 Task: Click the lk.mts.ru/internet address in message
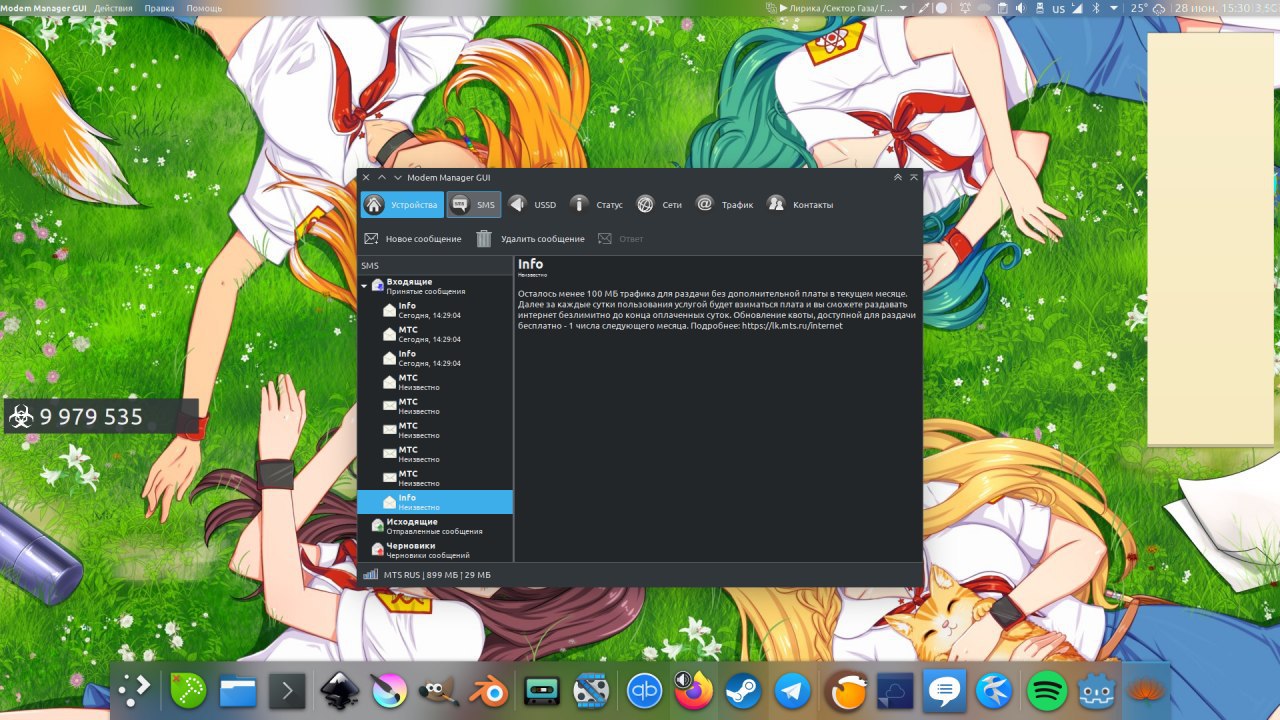click(792, 326)
